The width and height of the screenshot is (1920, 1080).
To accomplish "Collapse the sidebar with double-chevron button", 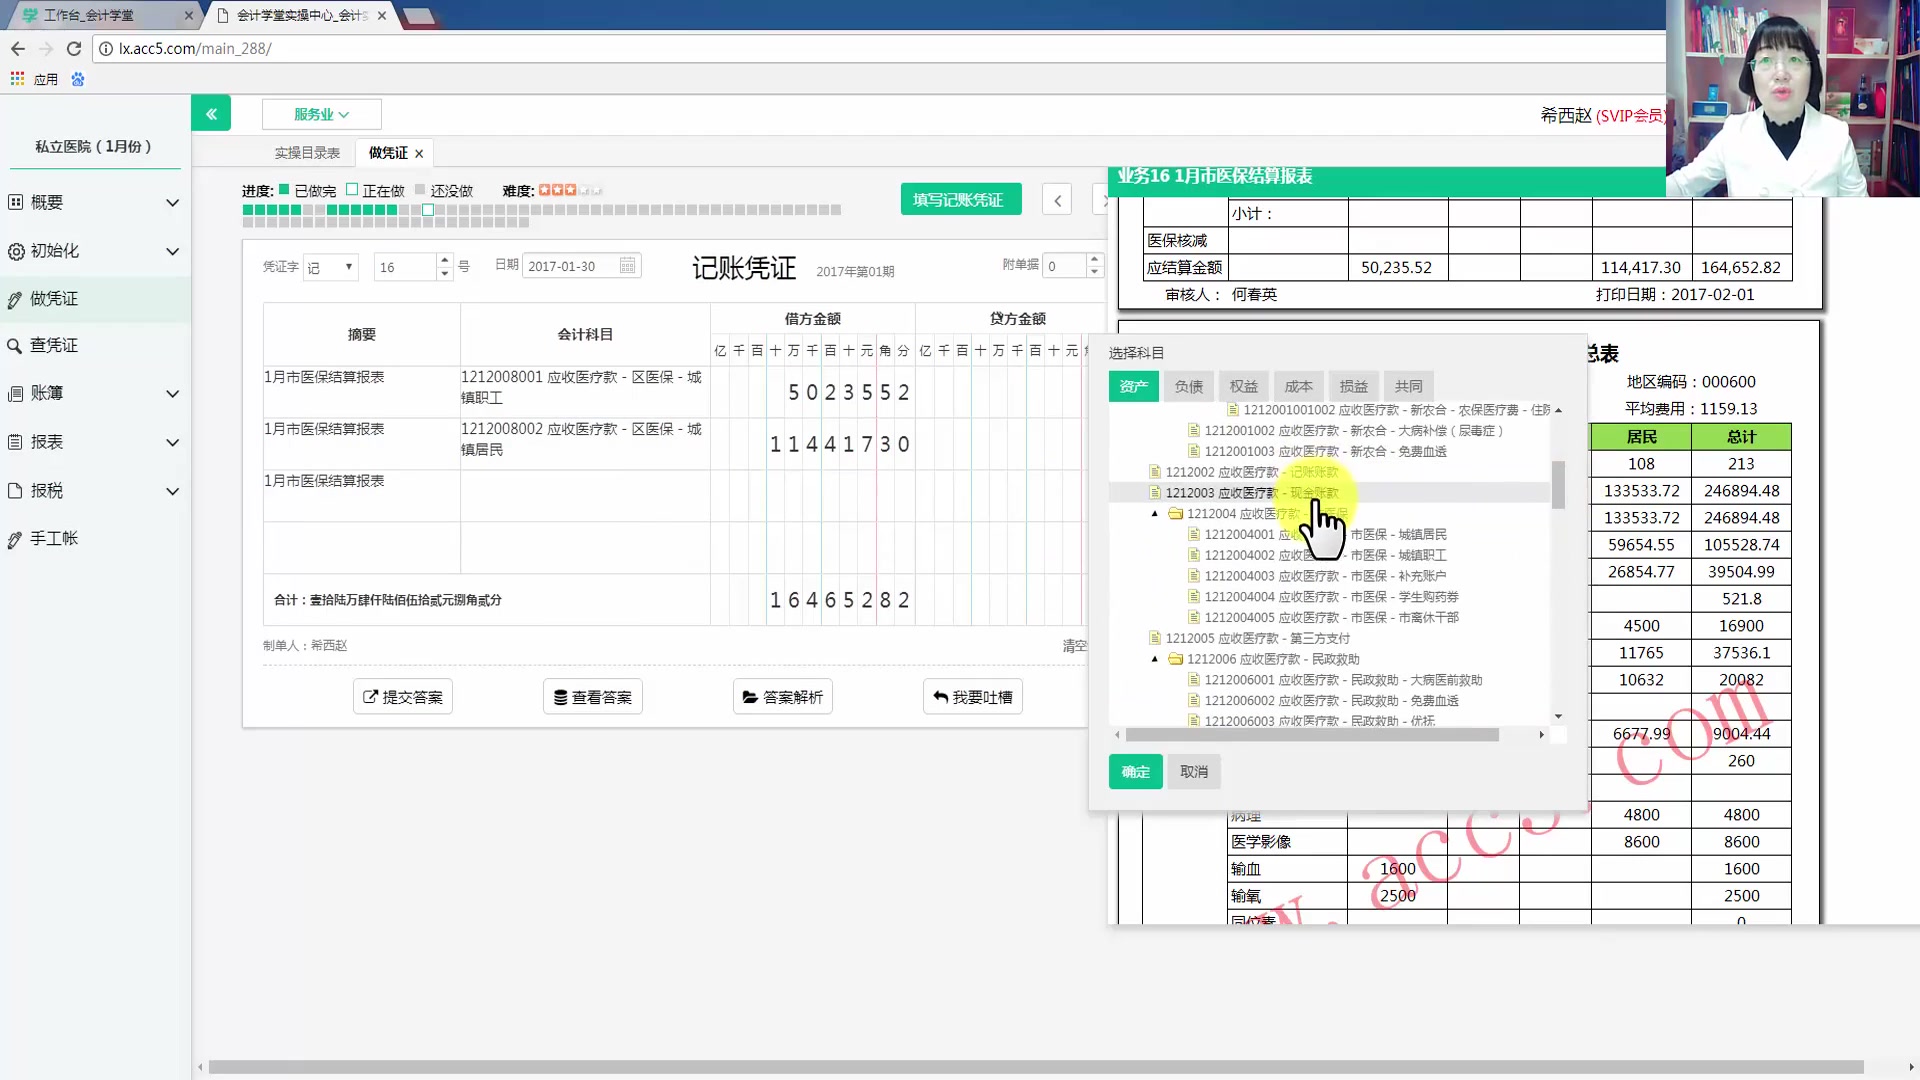I will click(x=211, y=114).
